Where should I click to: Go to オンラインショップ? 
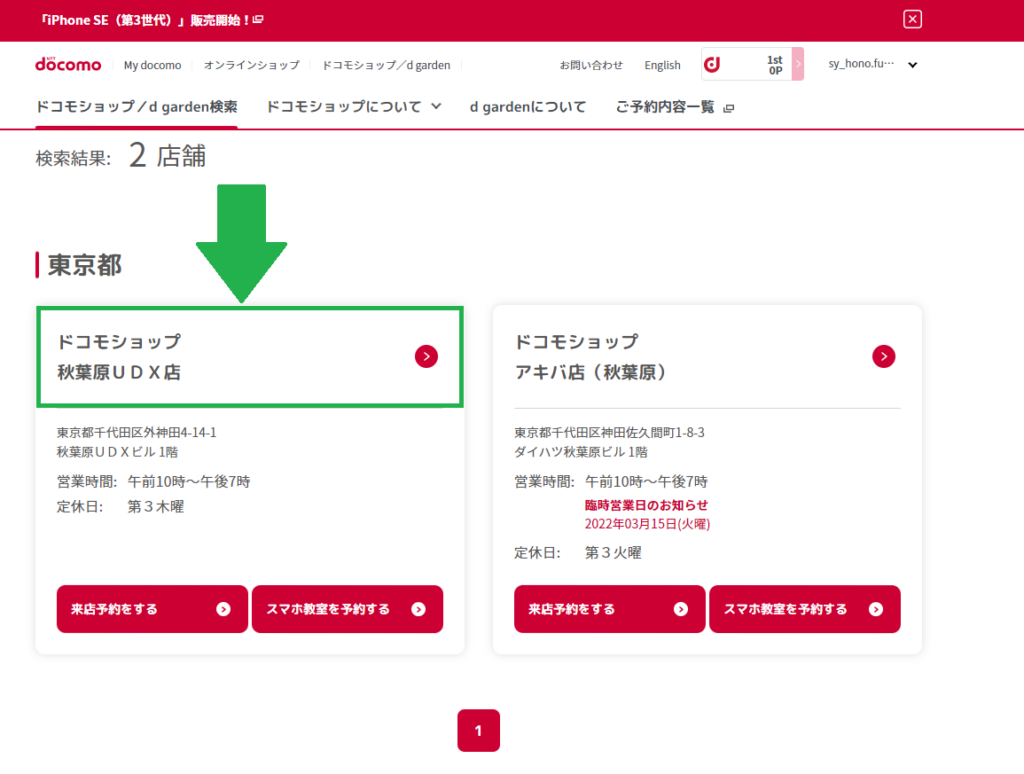(251, 65)
